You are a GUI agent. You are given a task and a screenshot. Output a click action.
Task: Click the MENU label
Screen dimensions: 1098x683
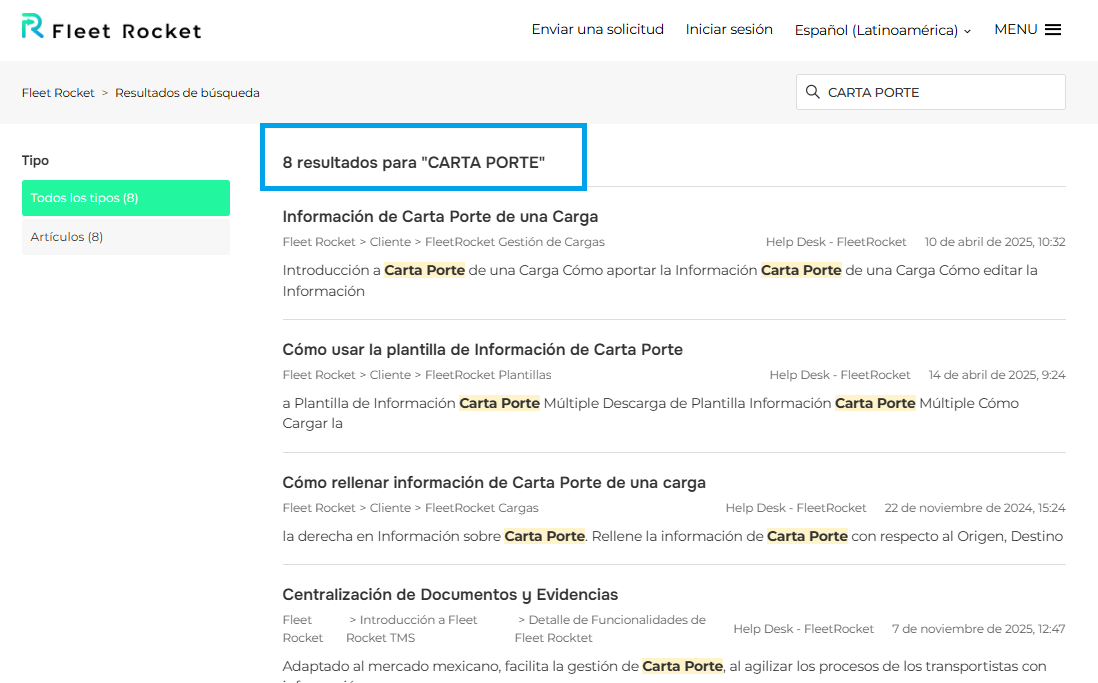click(1015, 29)
